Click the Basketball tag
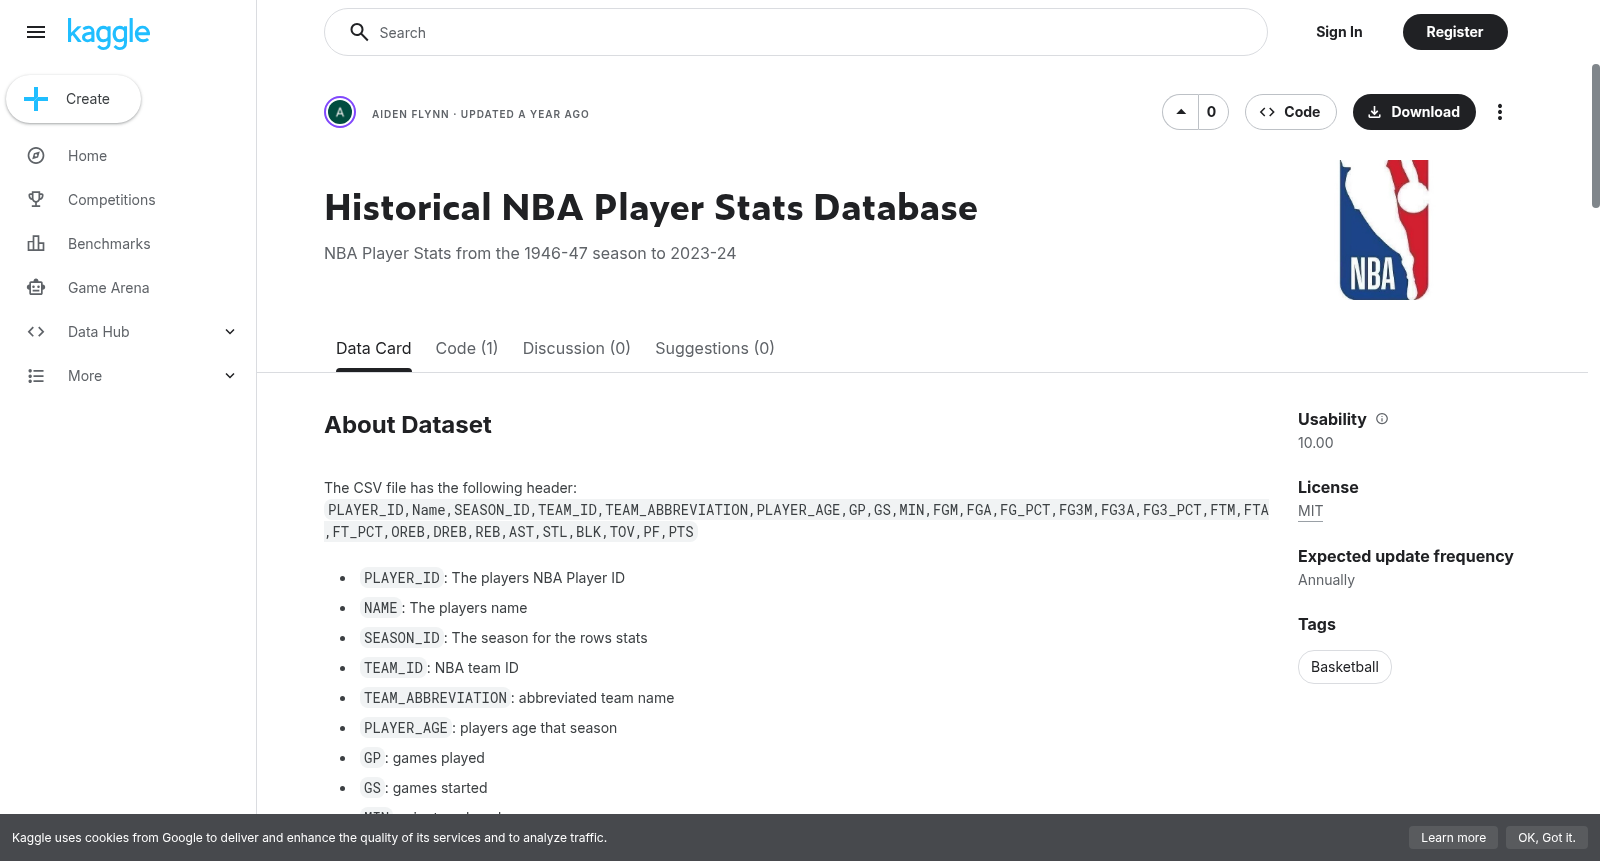This screenshot has width=1600, height=861. click(x=1344, y=667)
